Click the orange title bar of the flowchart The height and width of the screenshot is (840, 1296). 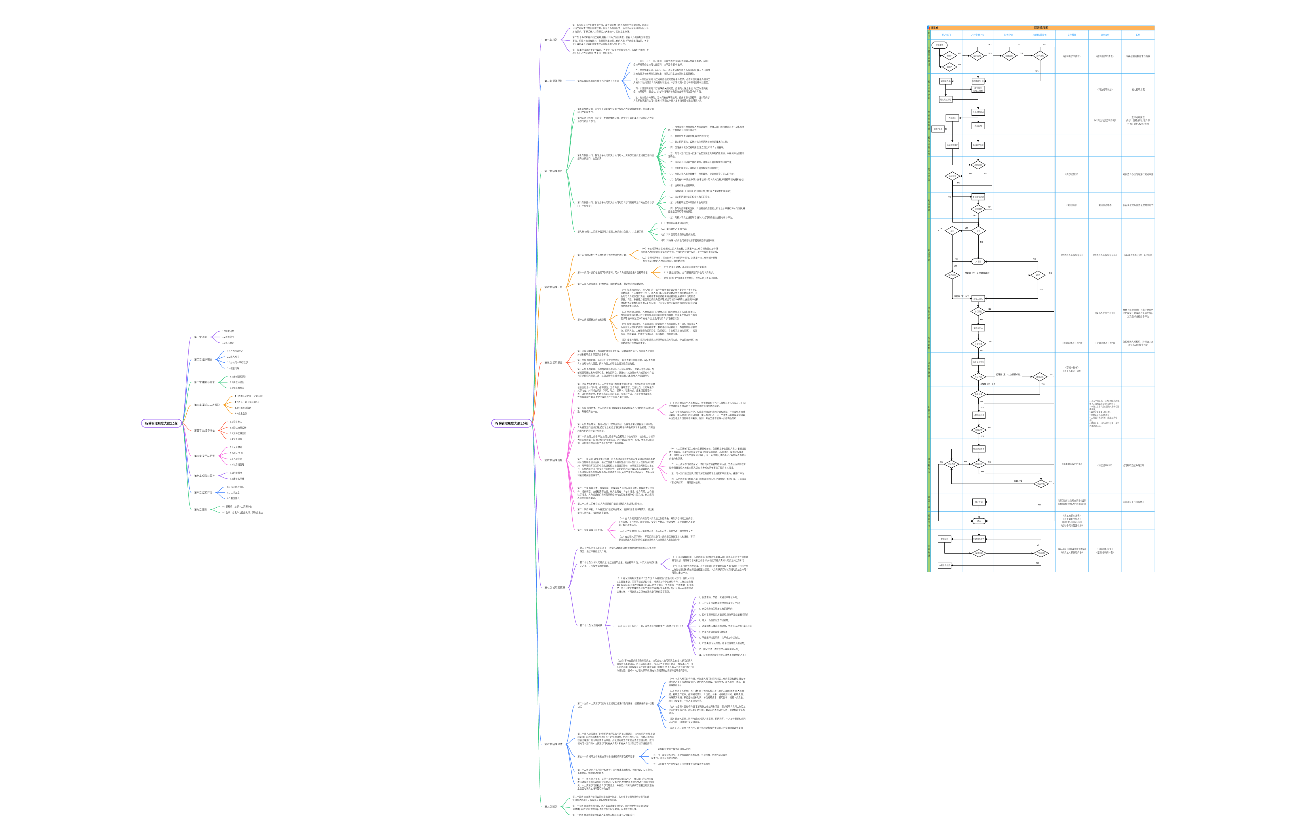[1040, 28]
